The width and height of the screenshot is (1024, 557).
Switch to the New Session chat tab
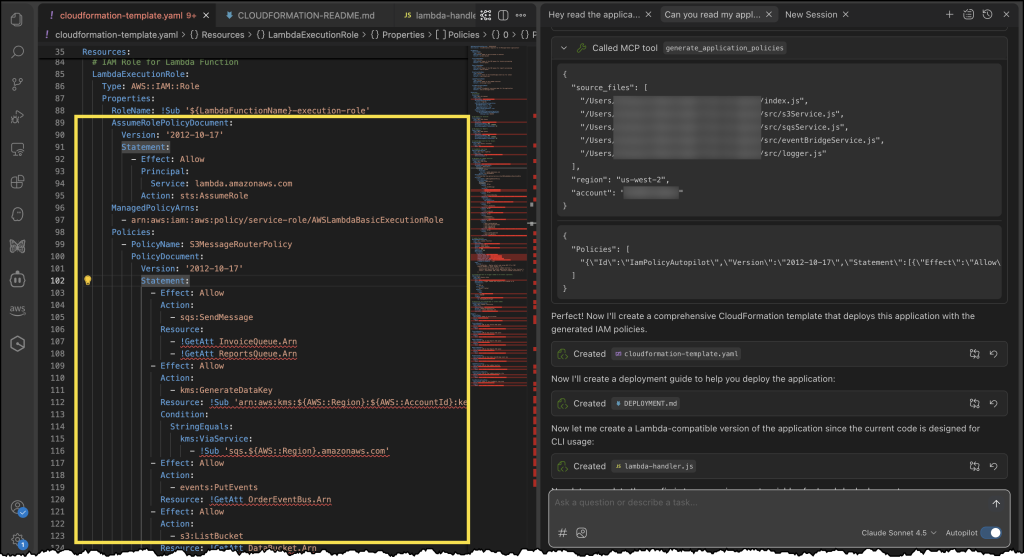pyautogui.click(x=812, y=15)
